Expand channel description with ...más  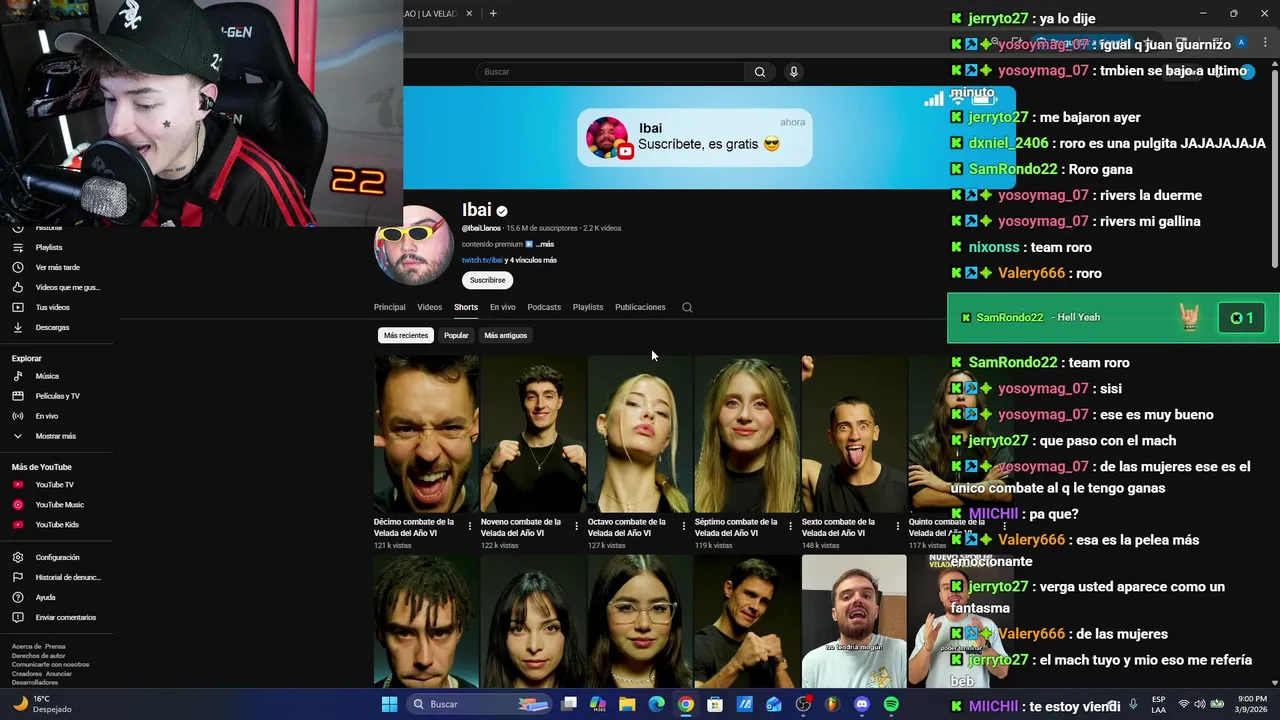point(545,244)
